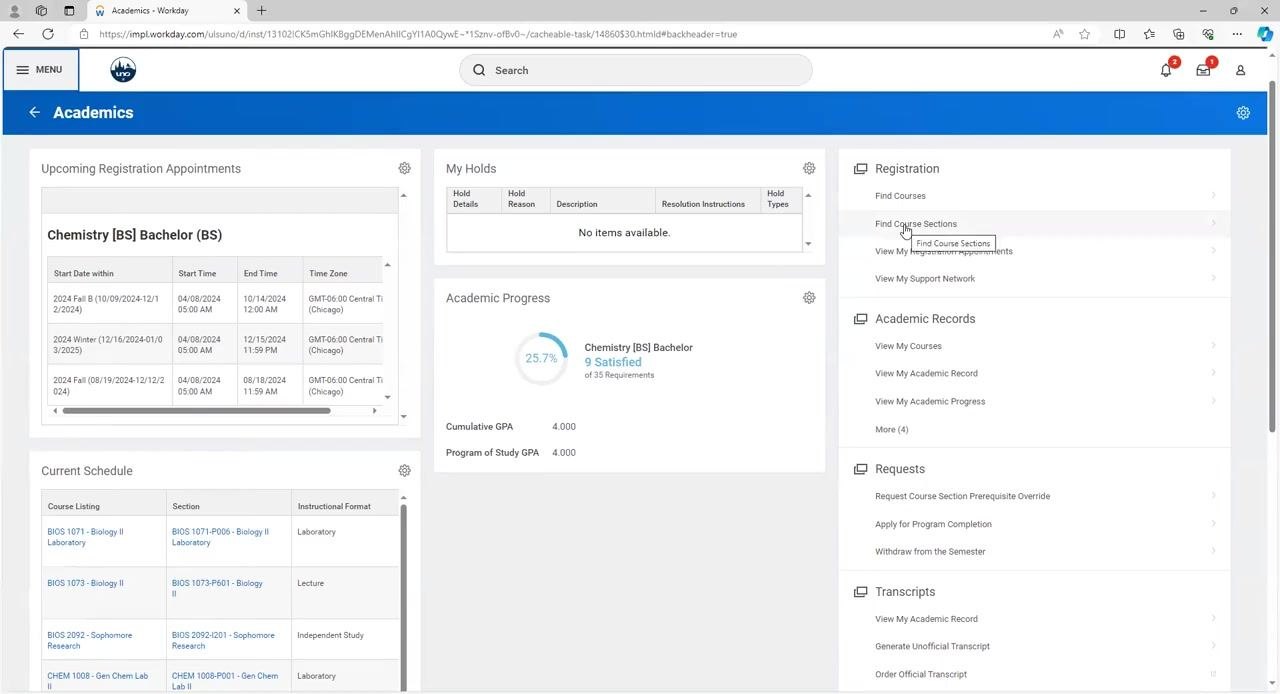1280x694 pixels.
Task: Open section CHEM 1008-P001 Gen Chem Lab II
Action: pos(225,681)
